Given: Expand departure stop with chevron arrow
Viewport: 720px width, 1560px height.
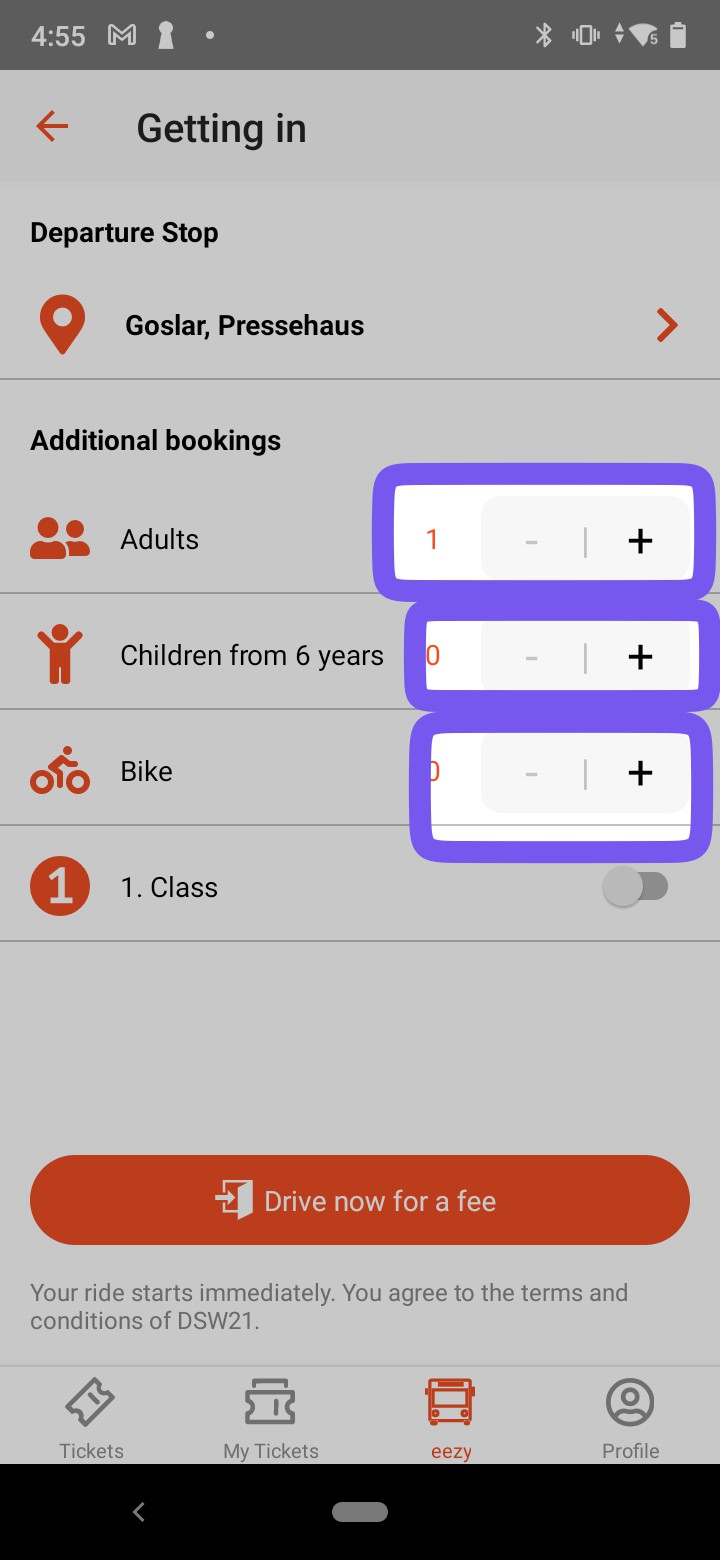Looking at the screenshot, I should click(666, 326).
